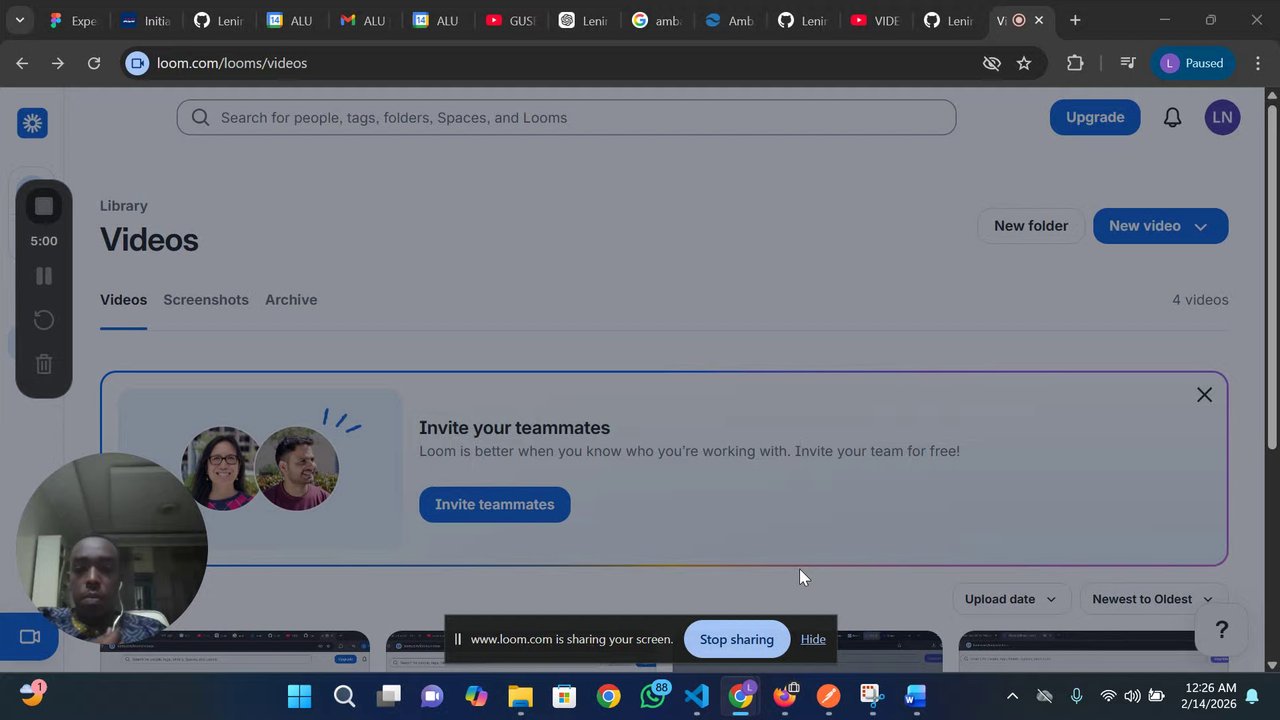
Task: Open the Paused Chrome profile button
Action: (x=1193, y=63)
